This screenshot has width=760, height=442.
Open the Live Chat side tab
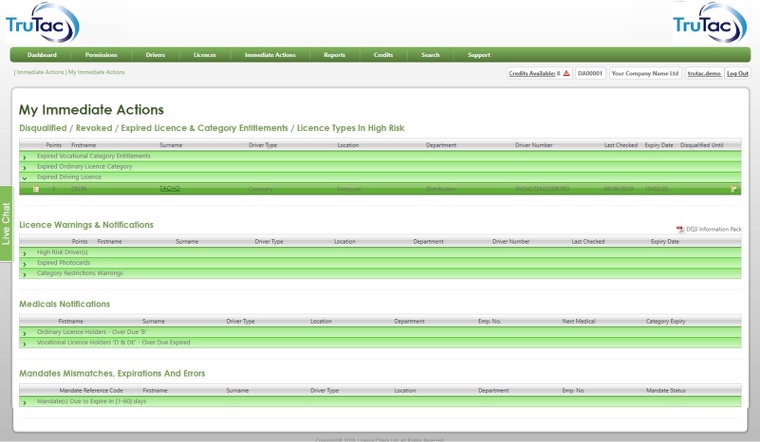coord(6,223)
